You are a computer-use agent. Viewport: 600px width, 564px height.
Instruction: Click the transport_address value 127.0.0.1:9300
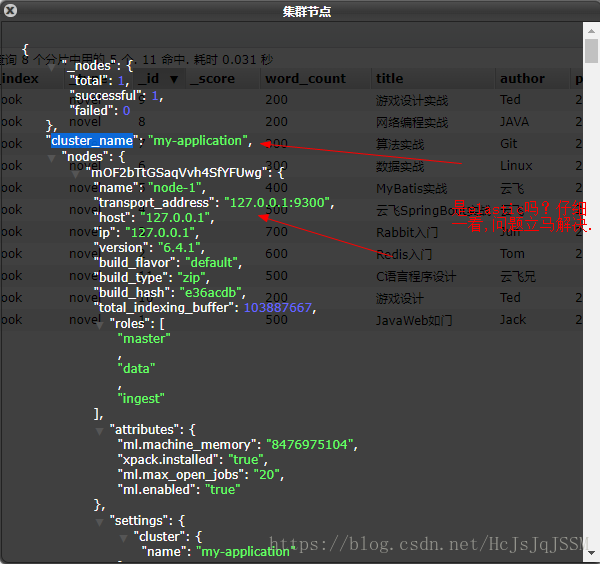277,202
